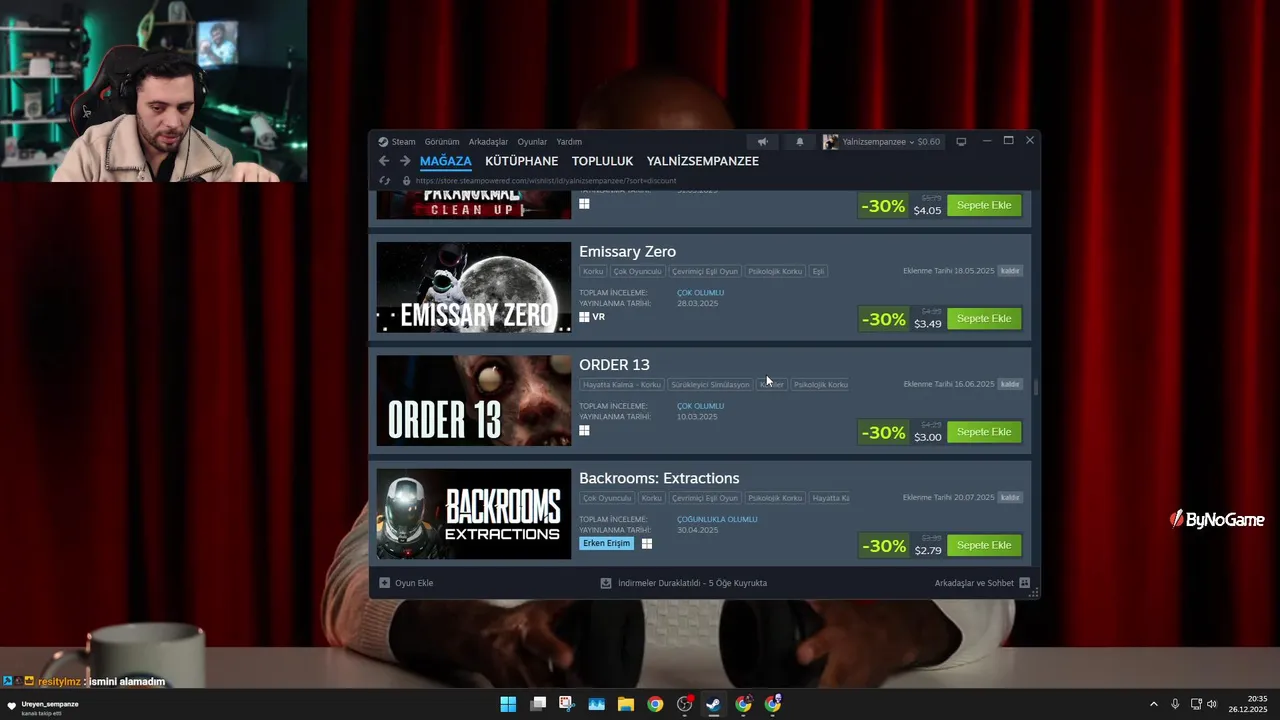This screenshot has height=720, width=1280.
Task: Click the microphone tray icon
Action: [1175, 704]
